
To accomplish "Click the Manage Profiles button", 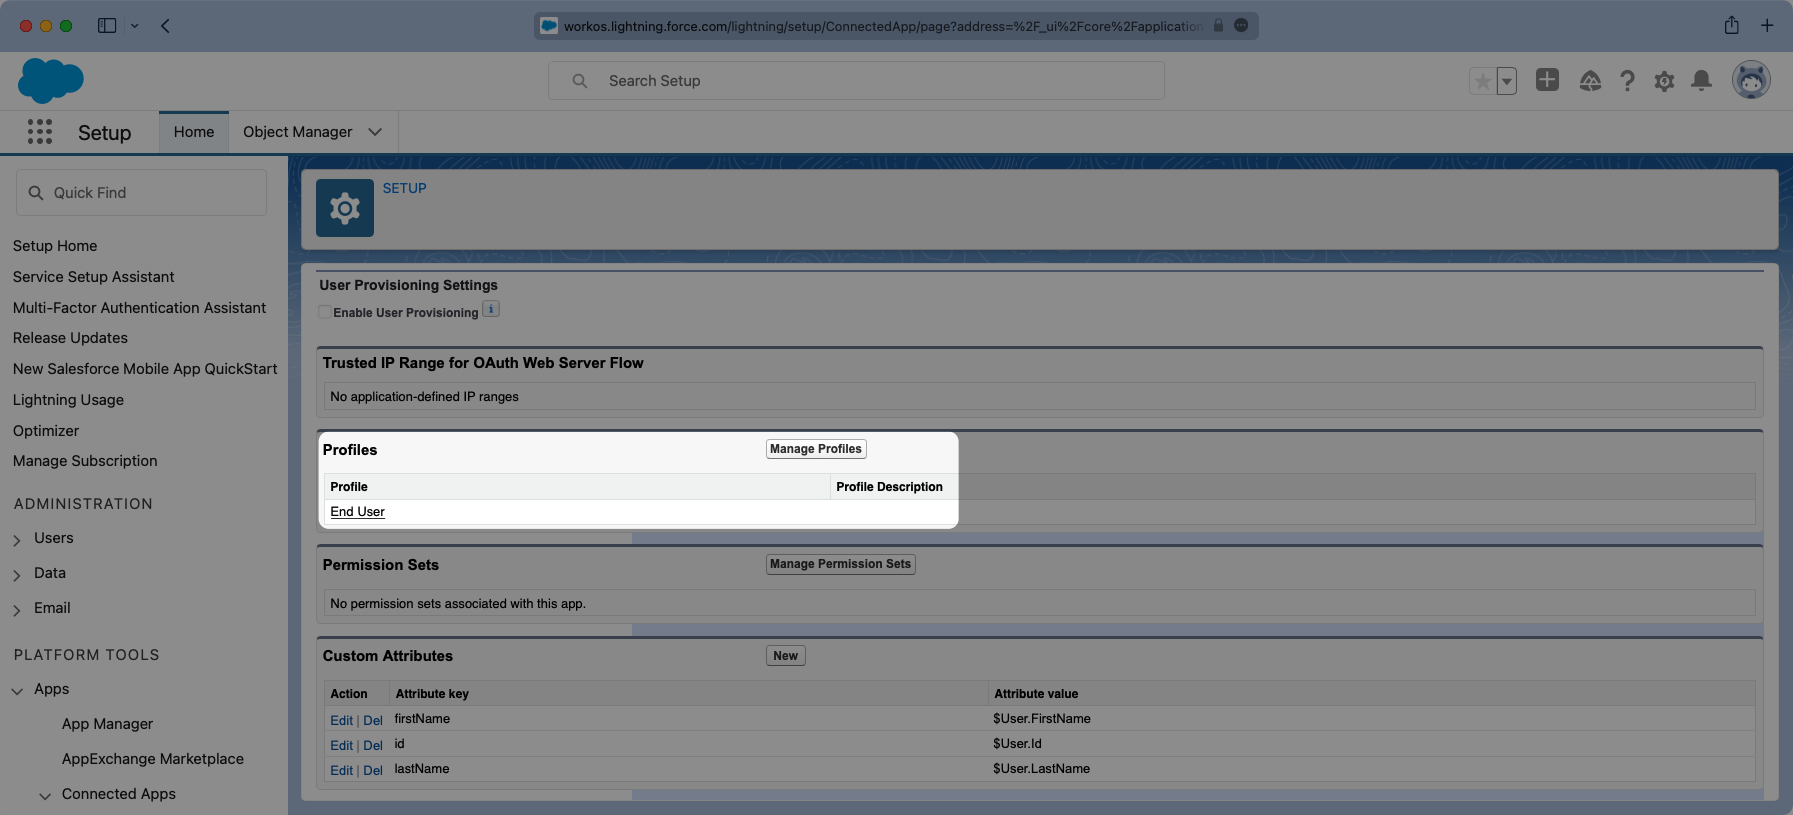I will (815, 449).
